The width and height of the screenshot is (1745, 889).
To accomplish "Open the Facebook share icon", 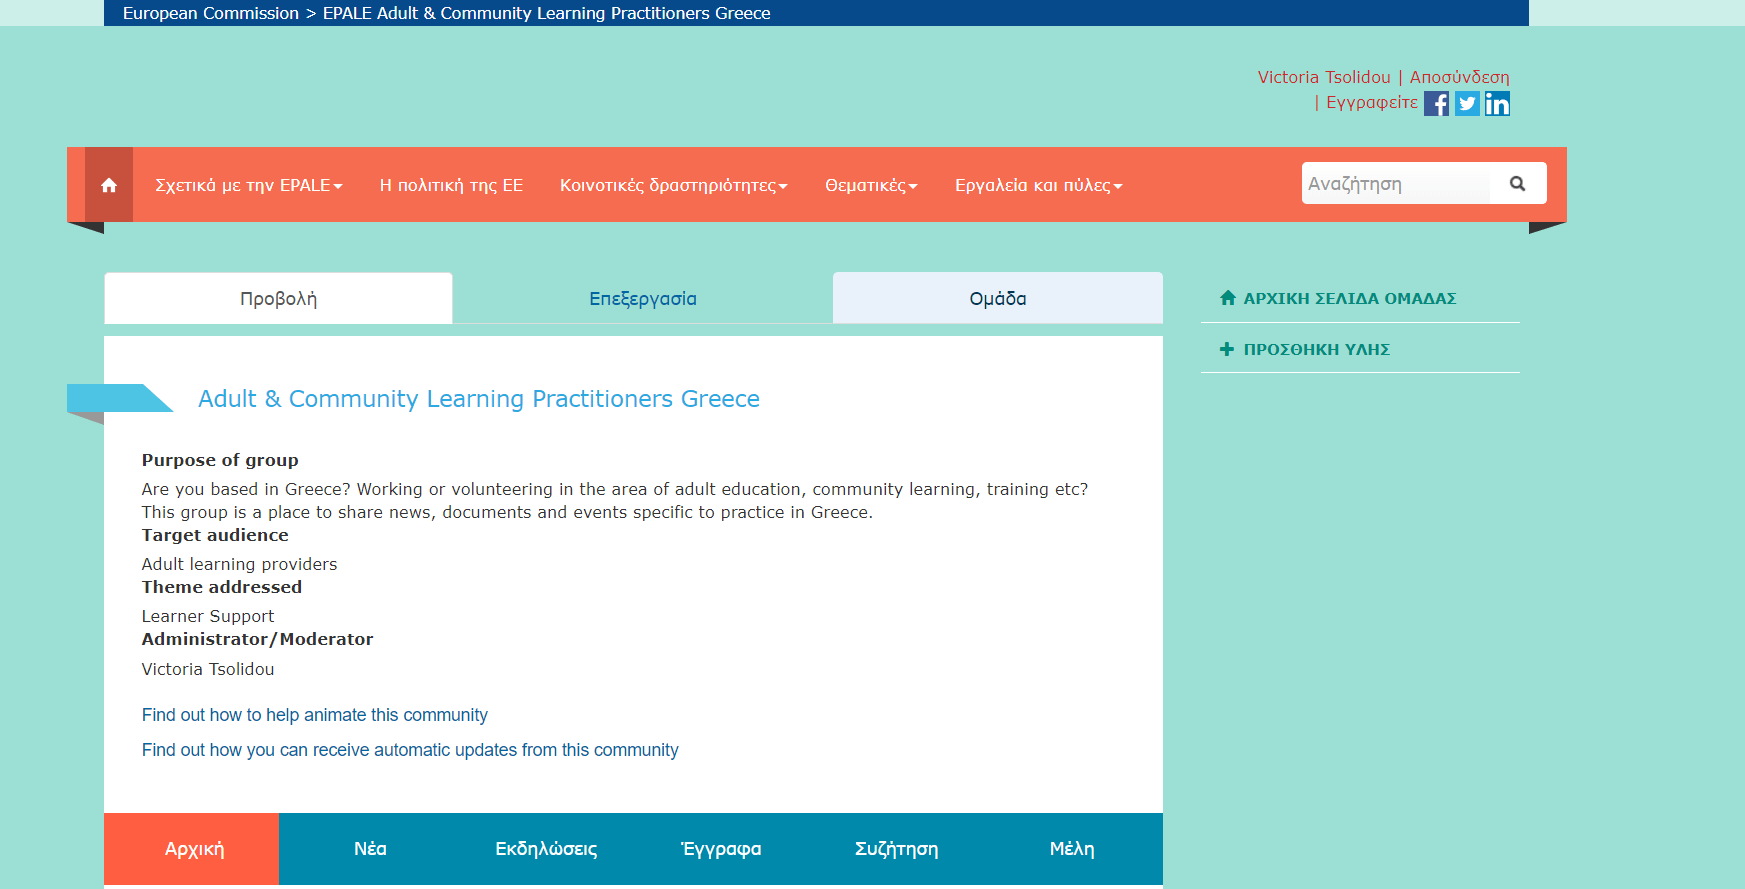I will click(1436, 104).
